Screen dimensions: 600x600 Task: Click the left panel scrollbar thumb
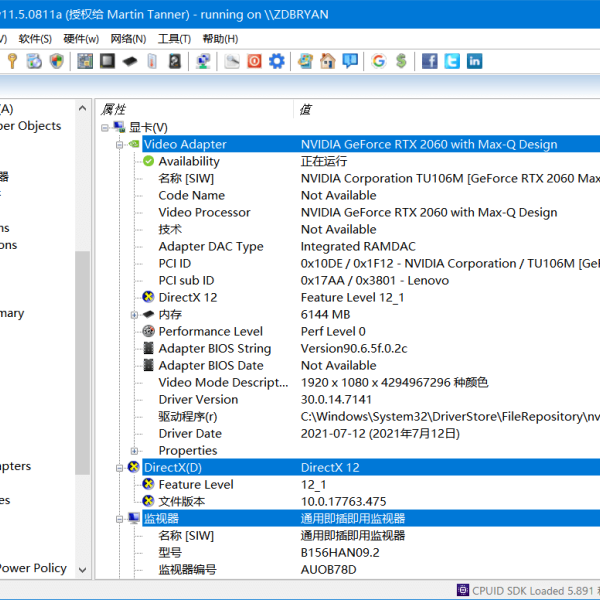point(82,363)
